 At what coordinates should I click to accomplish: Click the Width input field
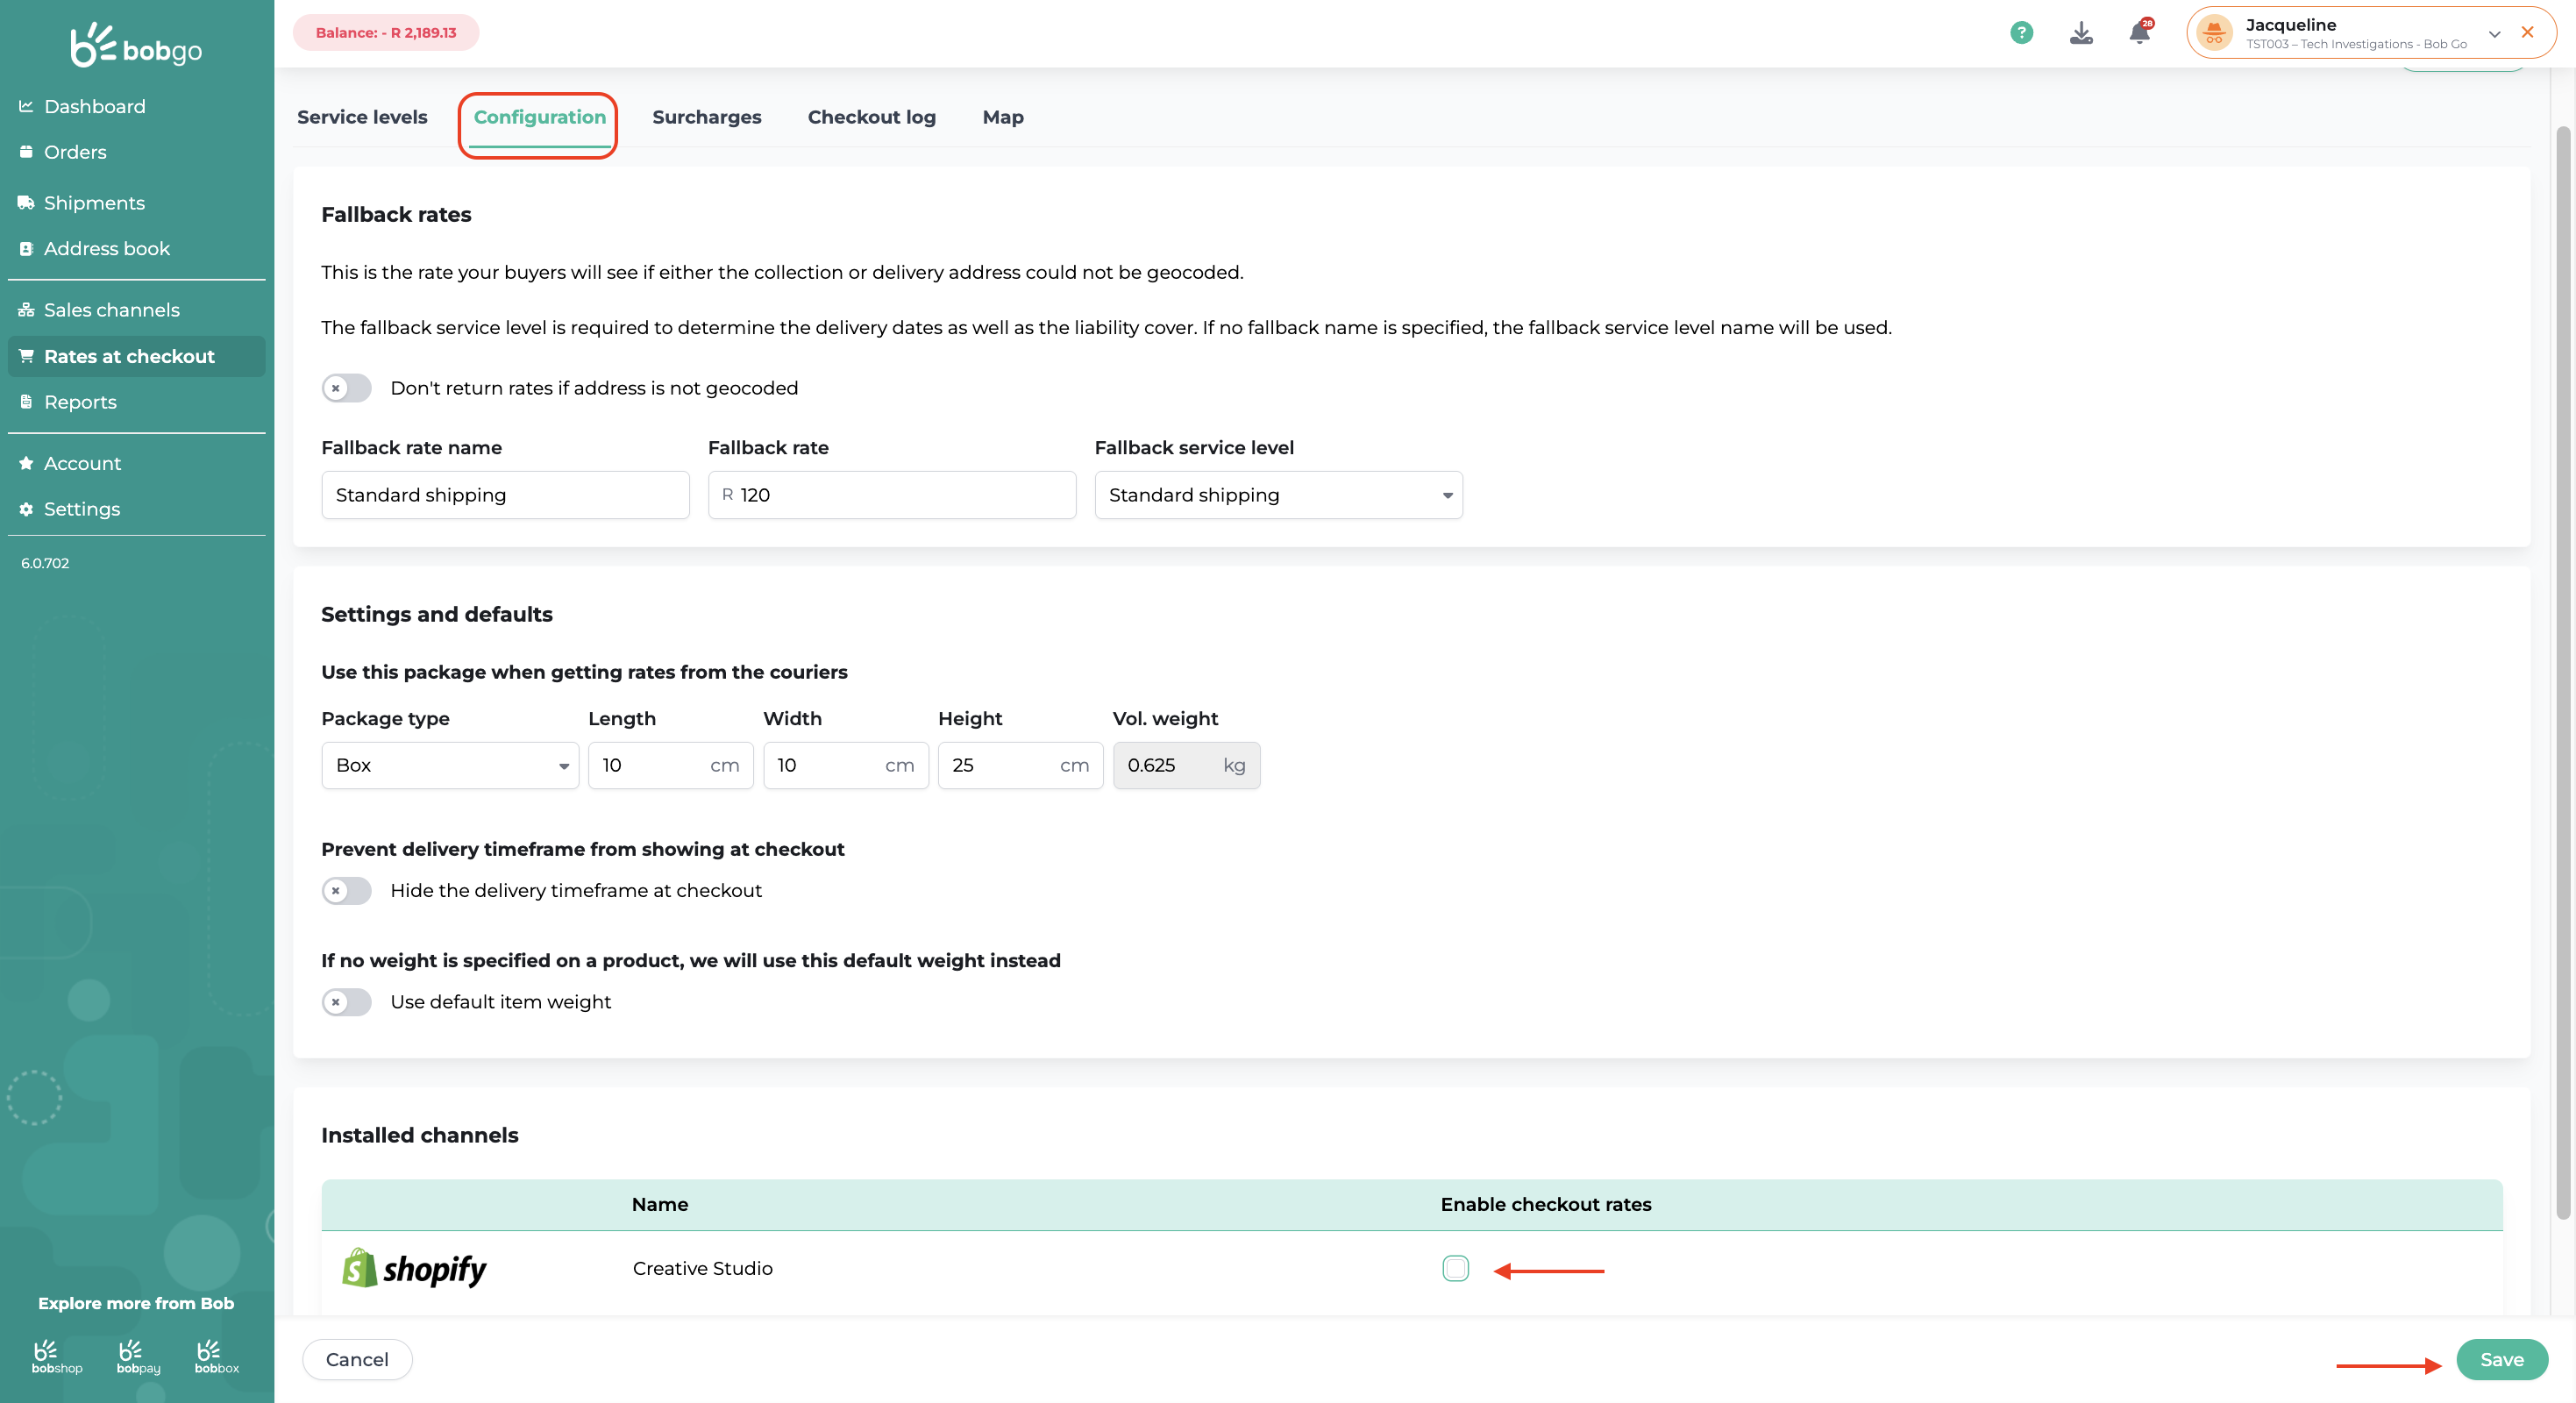click(846, 765)
